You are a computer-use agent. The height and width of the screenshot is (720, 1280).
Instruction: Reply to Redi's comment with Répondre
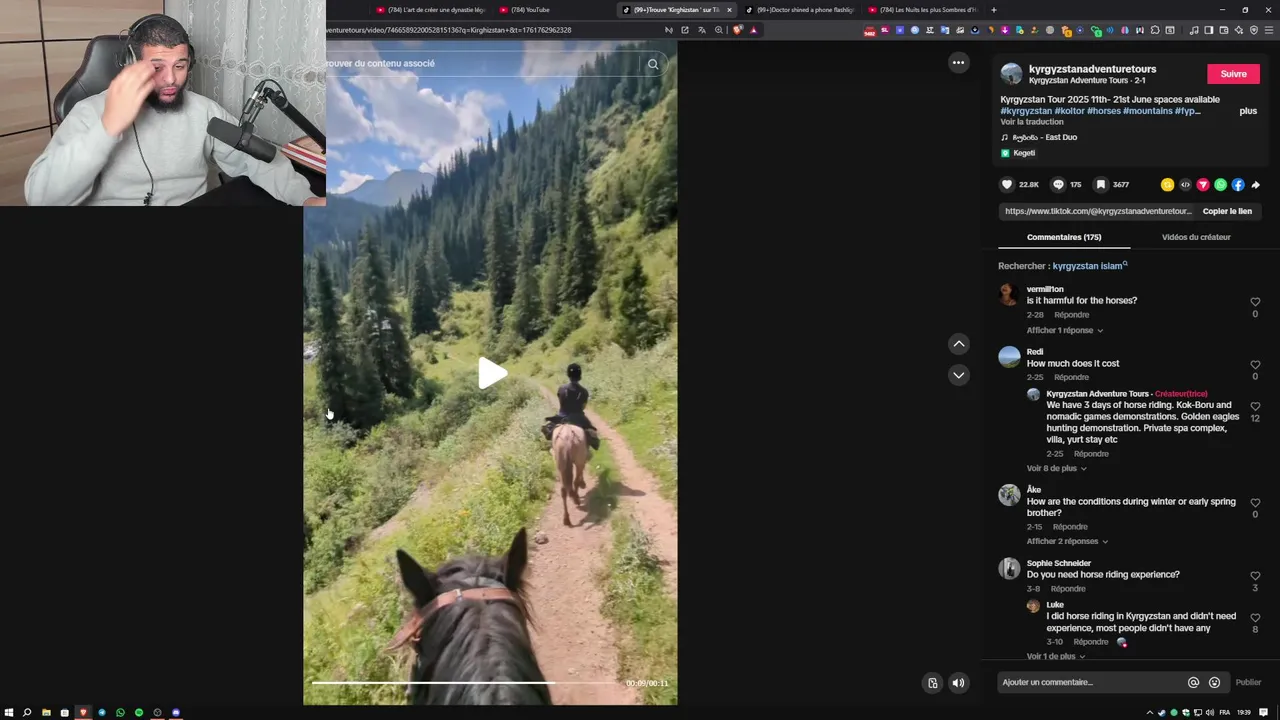point(1071,377)
